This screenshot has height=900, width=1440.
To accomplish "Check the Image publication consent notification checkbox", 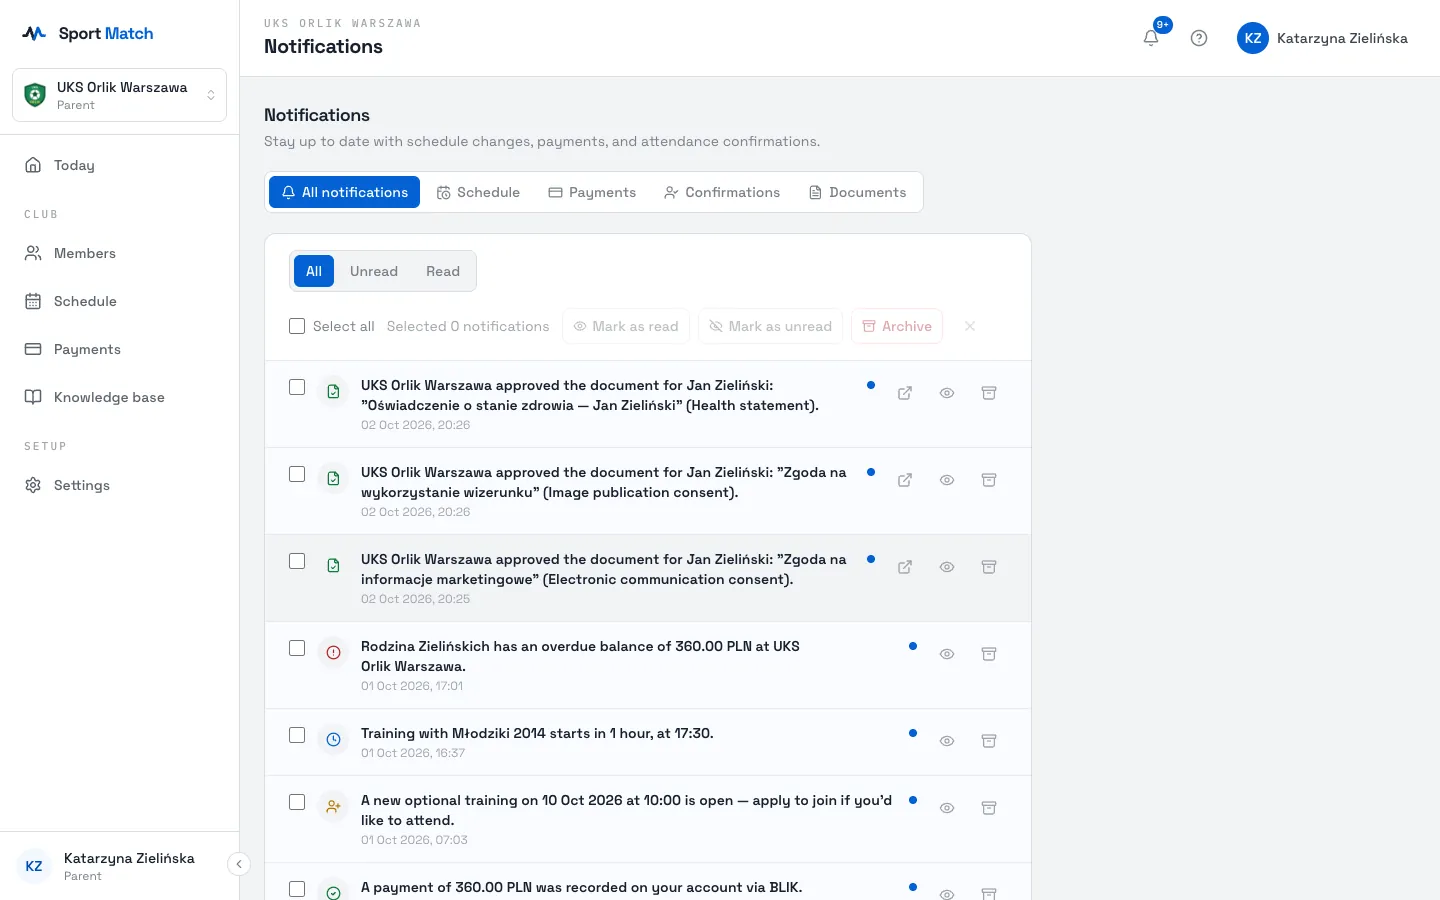I will [x=297, y=474].
